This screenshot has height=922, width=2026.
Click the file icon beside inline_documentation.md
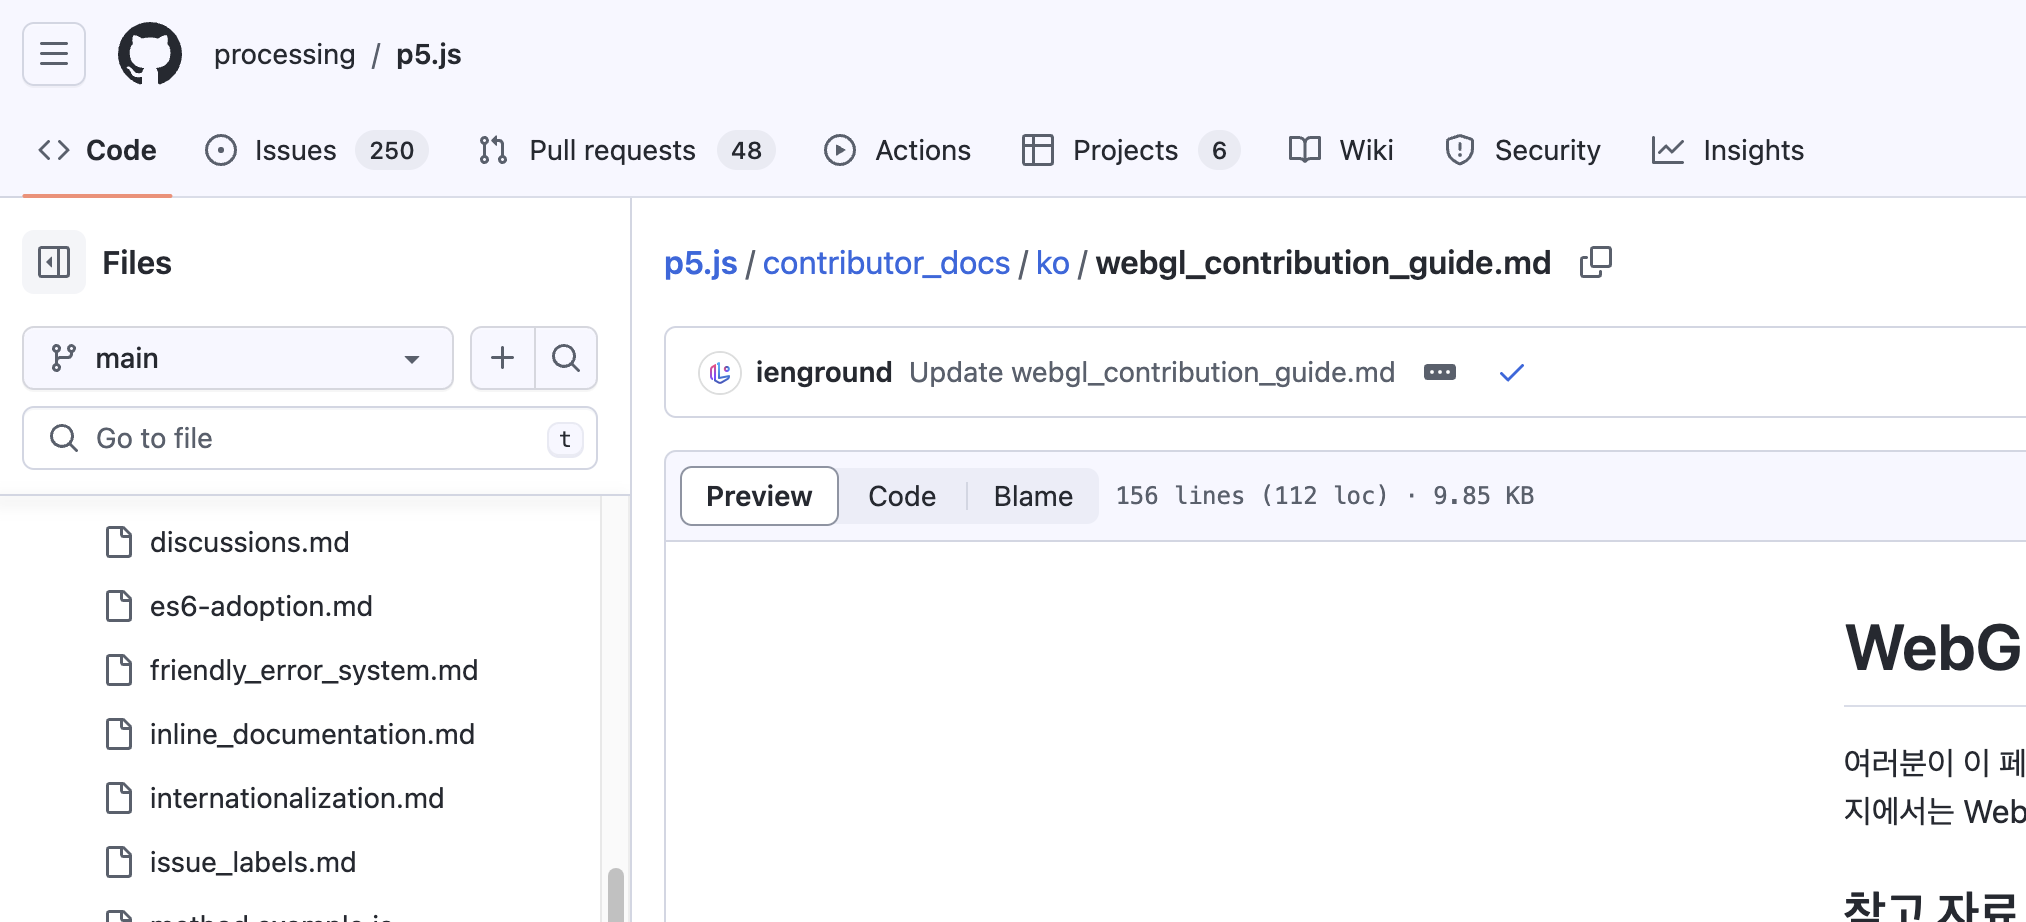119,734
